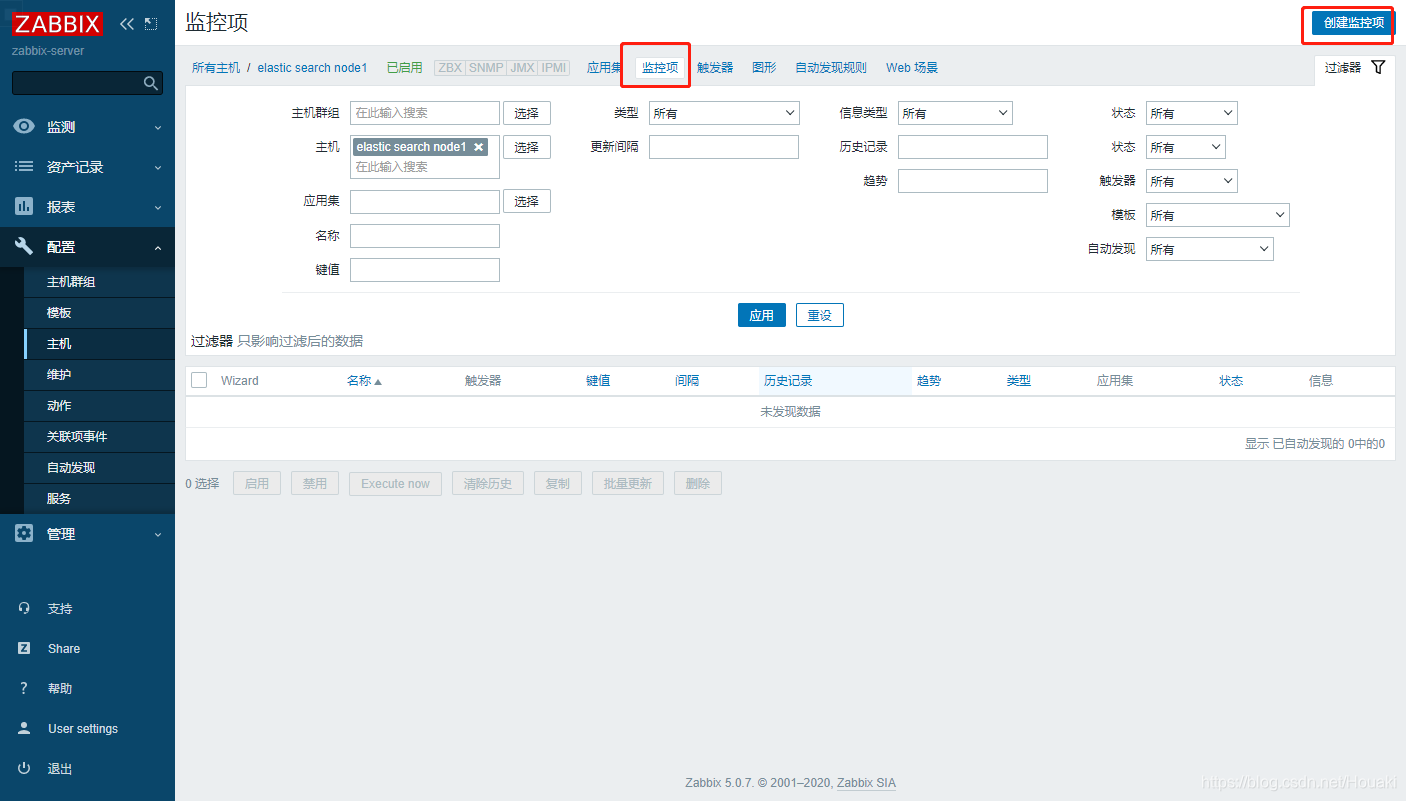
Task: Open the second 状态 dropdown
Action: pos(1186,147)
